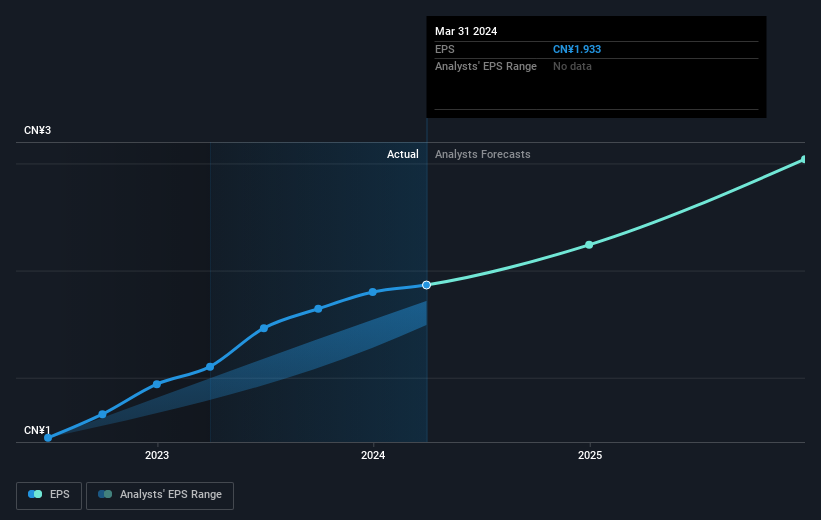The width and height of the screenshot is (821, 520).
Task: Click the 'Mar 31 2024' tooltip date
Action: tap(466, 31)
